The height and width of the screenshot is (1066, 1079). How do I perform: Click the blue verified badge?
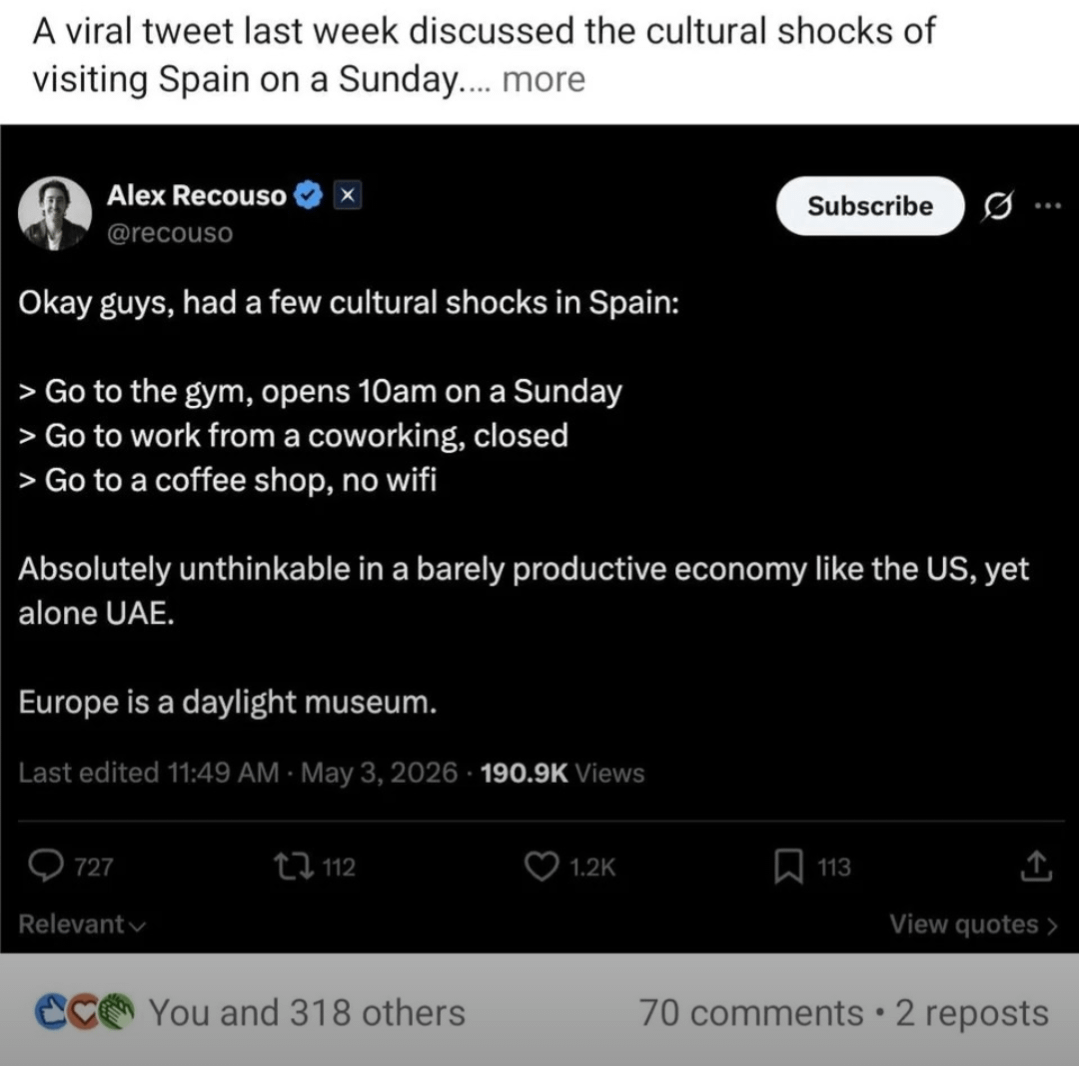click(308, 195)
